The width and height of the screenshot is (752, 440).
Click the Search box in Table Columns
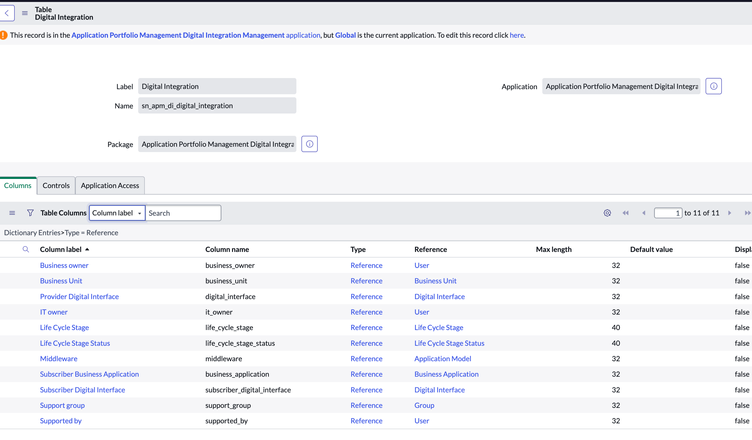click(183, 213)
